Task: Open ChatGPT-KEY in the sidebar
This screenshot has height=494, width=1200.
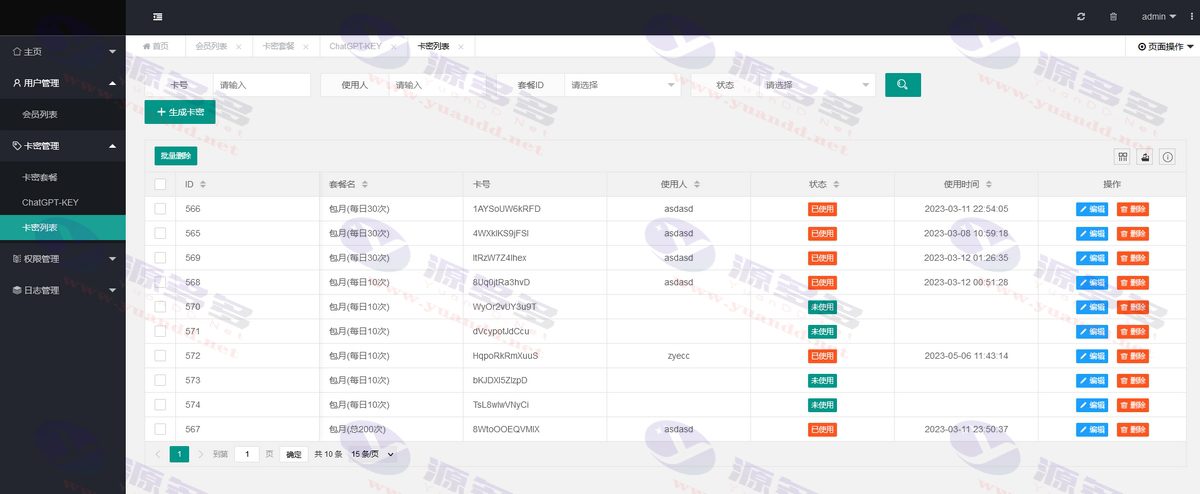Action: pos(63,202)
